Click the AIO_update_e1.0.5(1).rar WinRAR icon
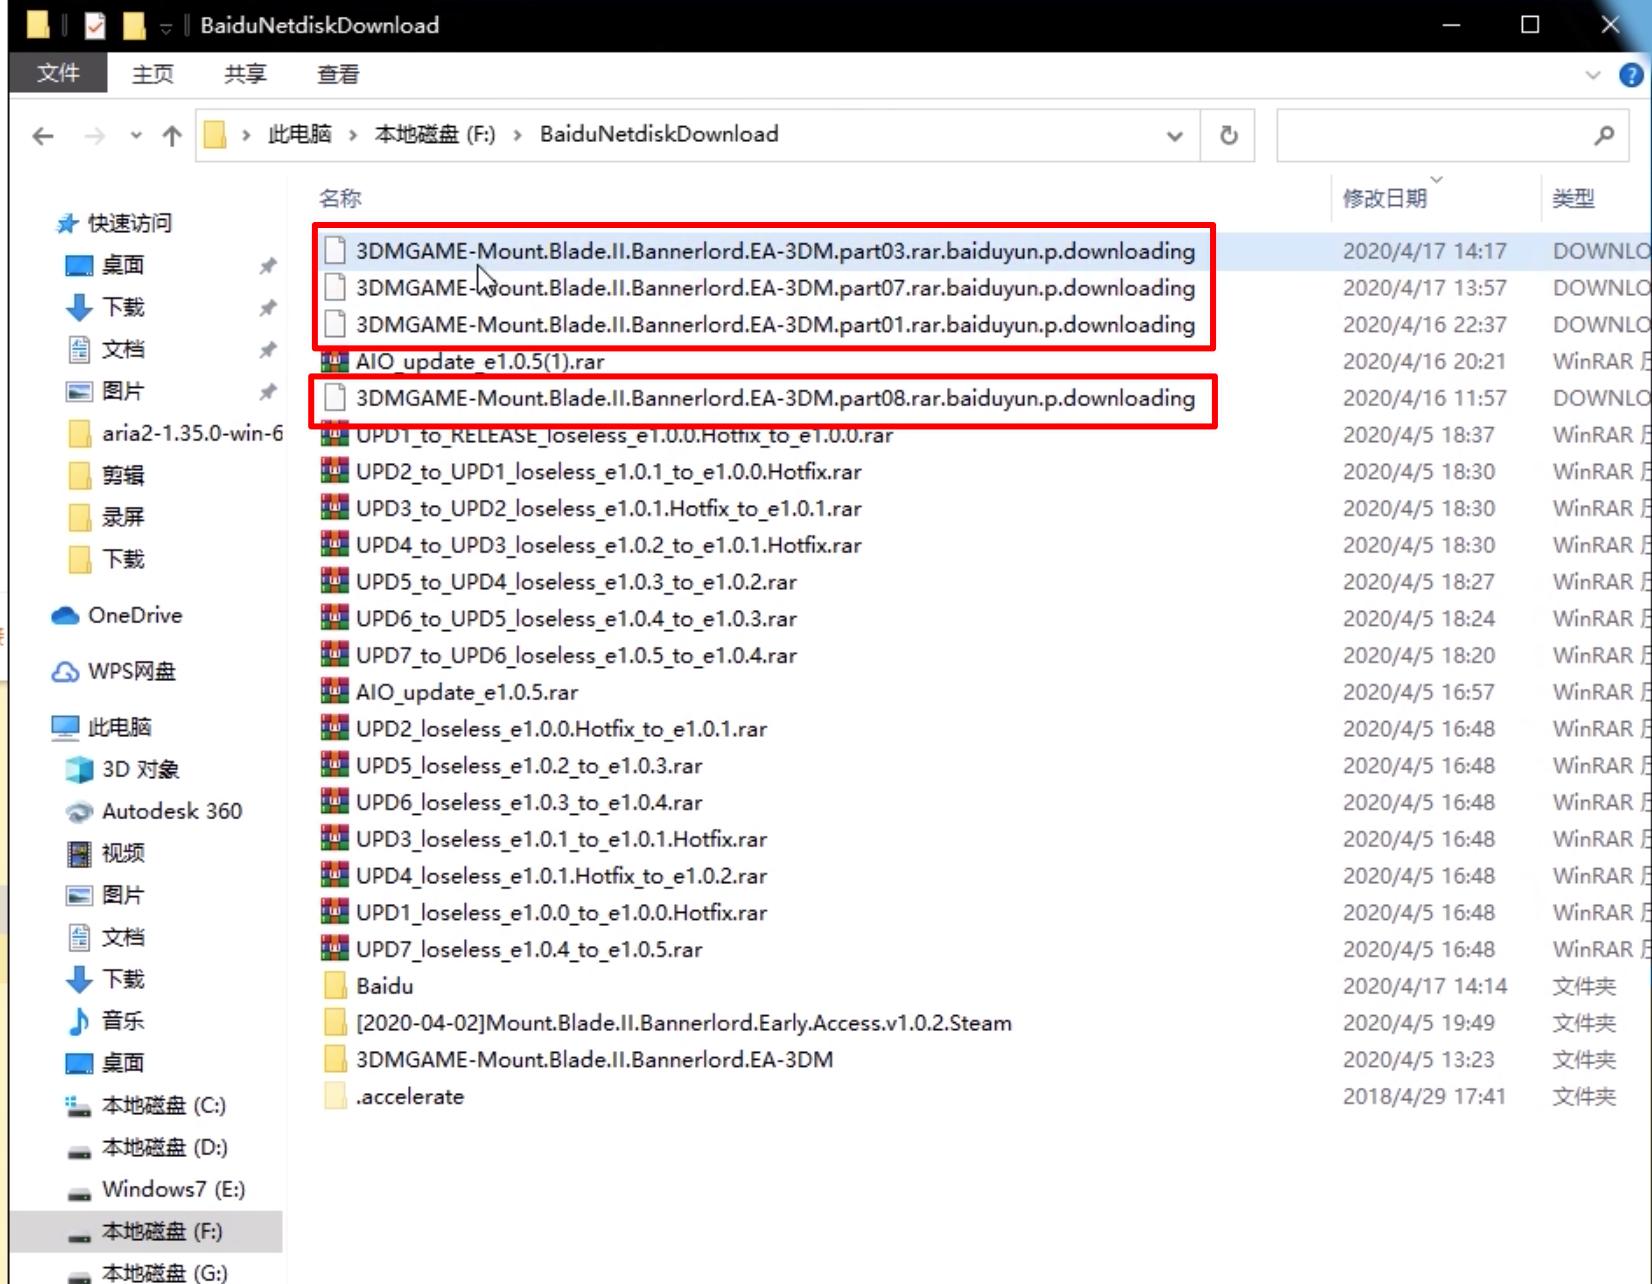The image size is (1652, 1284). tap(335, 361)
